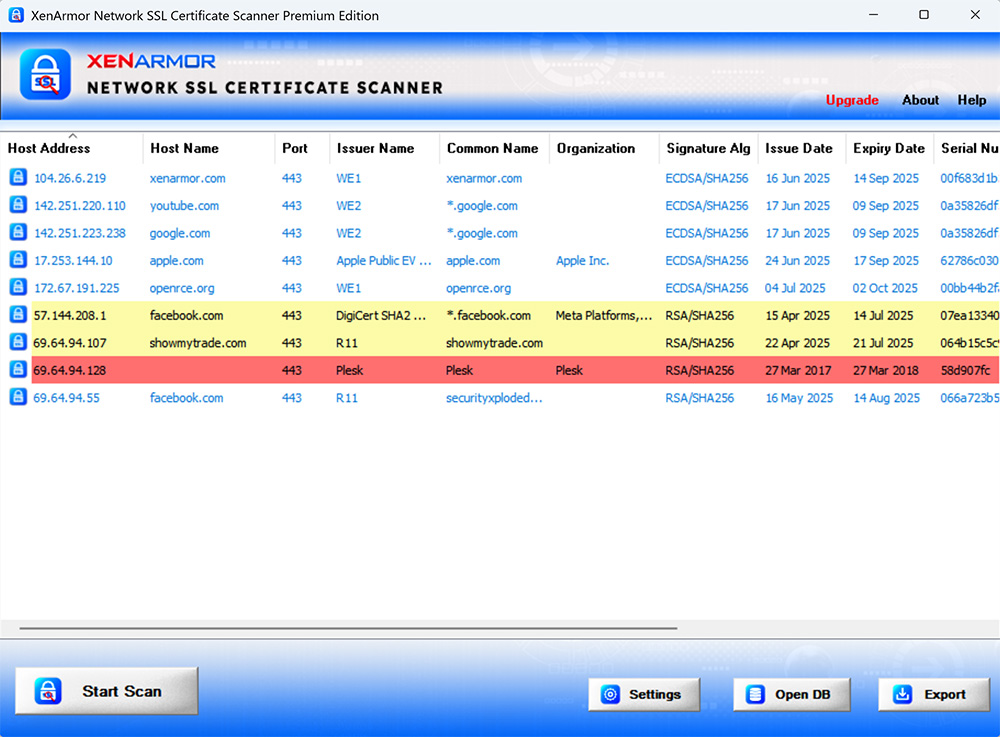
Task: Sort by Host Address column header
Action: point(72,149)
